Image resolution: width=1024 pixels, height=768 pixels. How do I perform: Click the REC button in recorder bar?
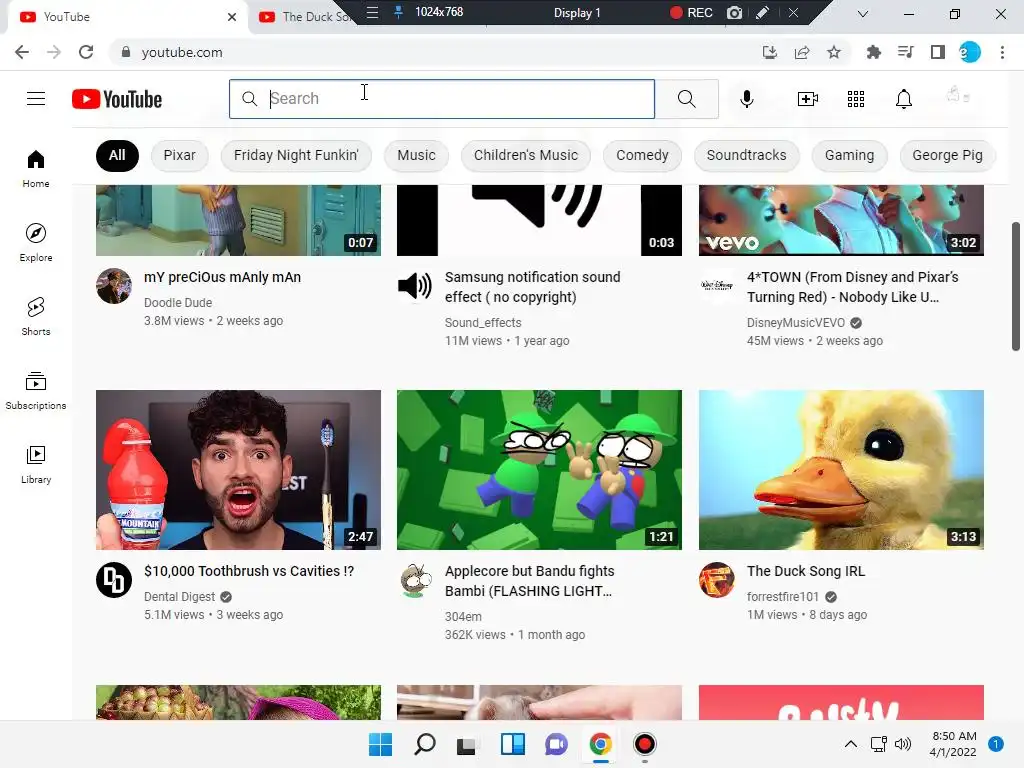pyautogui.click(x=691, y=12)
